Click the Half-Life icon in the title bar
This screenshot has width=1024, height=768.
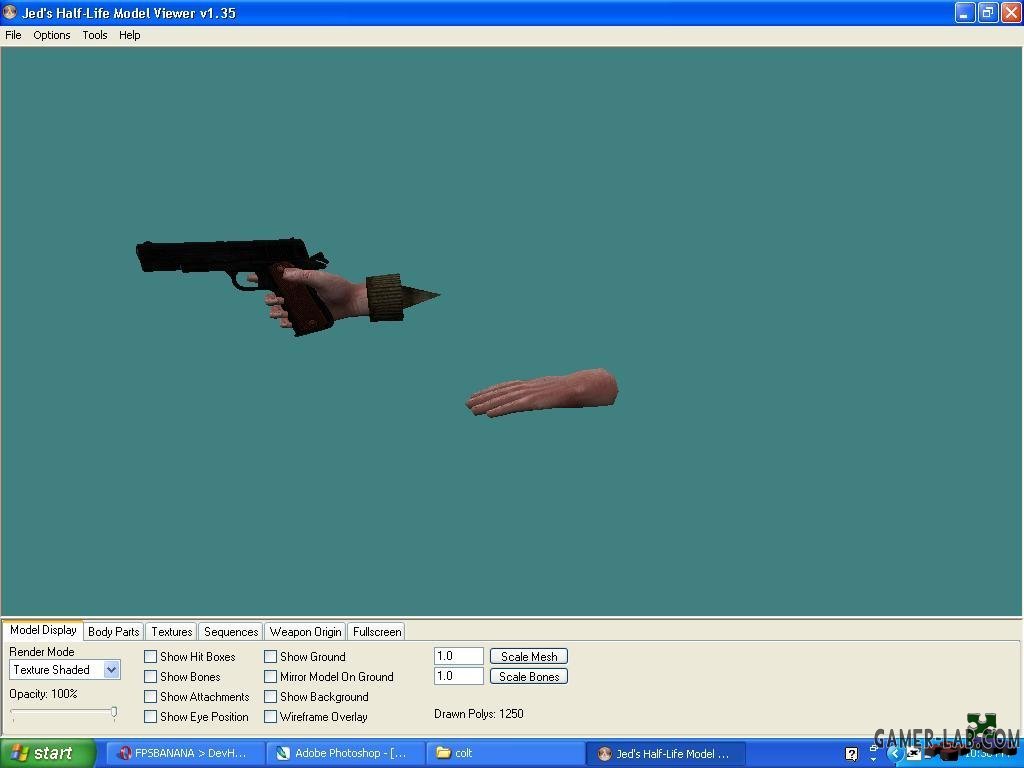[11, 13]
